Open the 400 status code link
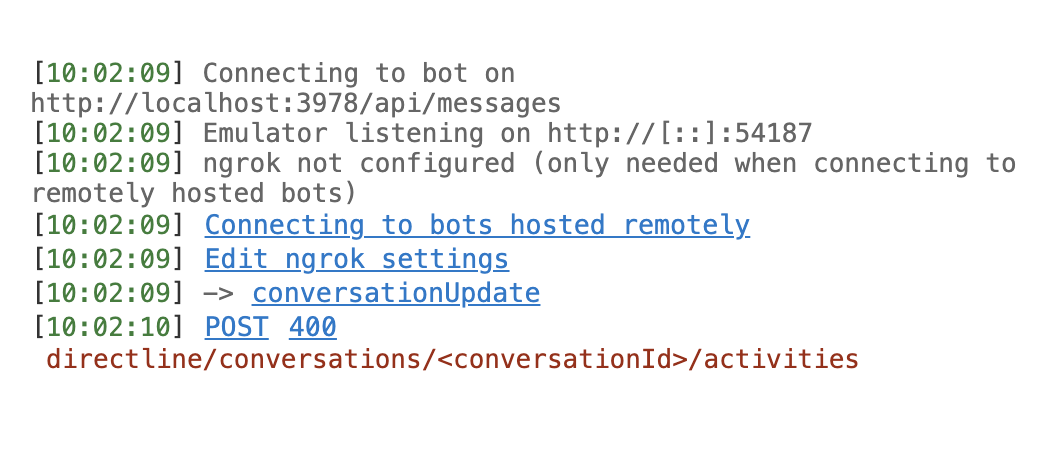1056x454 pixels. coord(312,327)
